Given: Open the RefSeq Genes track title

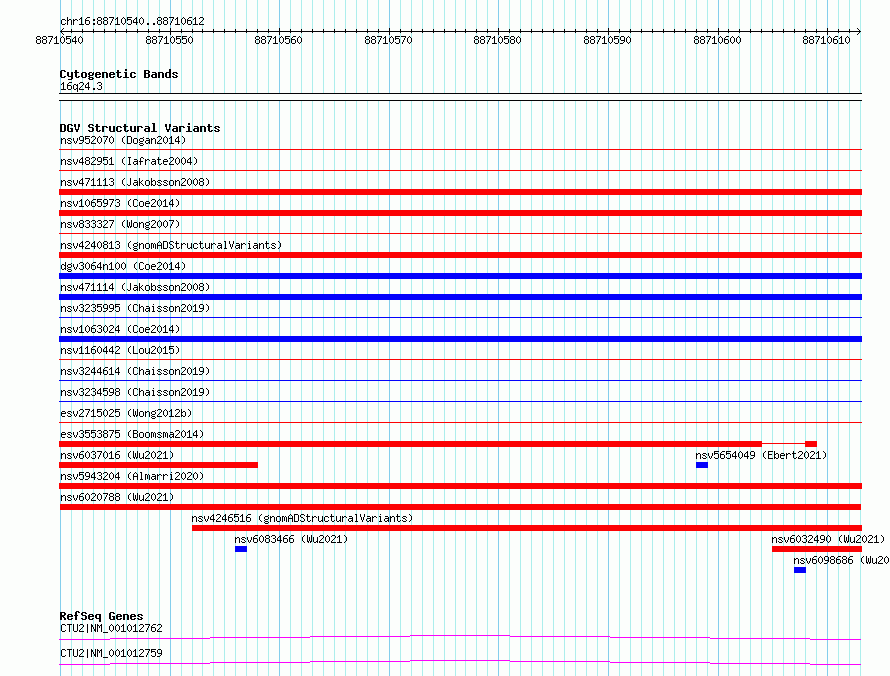Looking at the screenshot, I should click(102, 616).
